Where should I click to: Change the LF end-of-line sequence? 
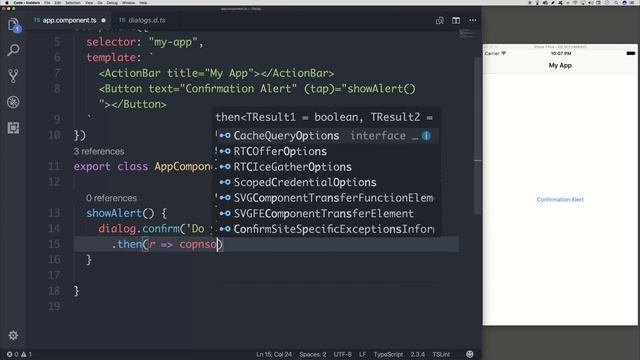[362, 354]
